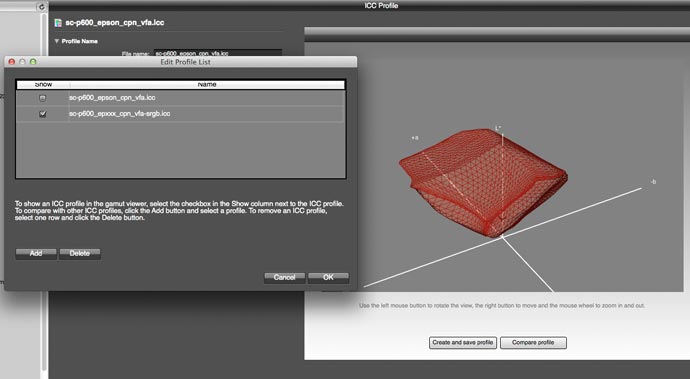This screenshot has height=379, width=690.
Task: Select the sc-p600_epson_cpn_vfa.icc row name
Action: (112, 98)
